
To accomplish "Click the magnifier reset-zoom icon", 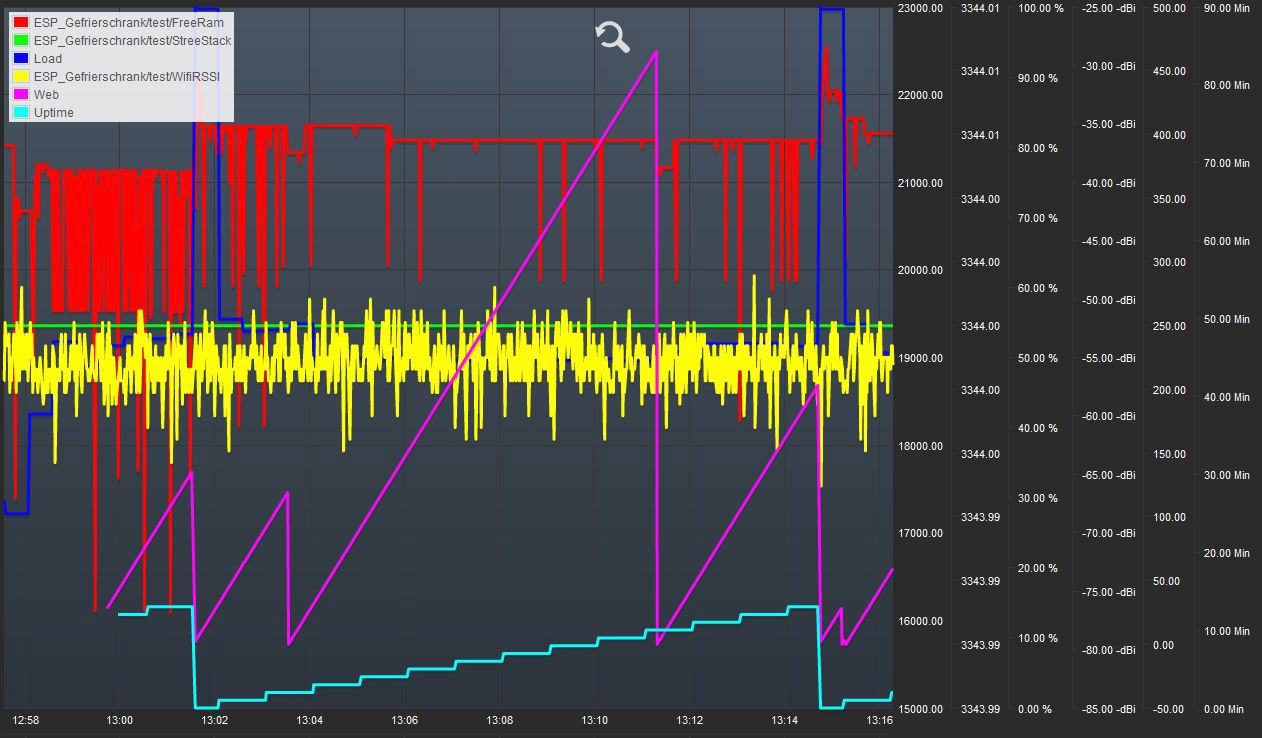I will (612, 37).
